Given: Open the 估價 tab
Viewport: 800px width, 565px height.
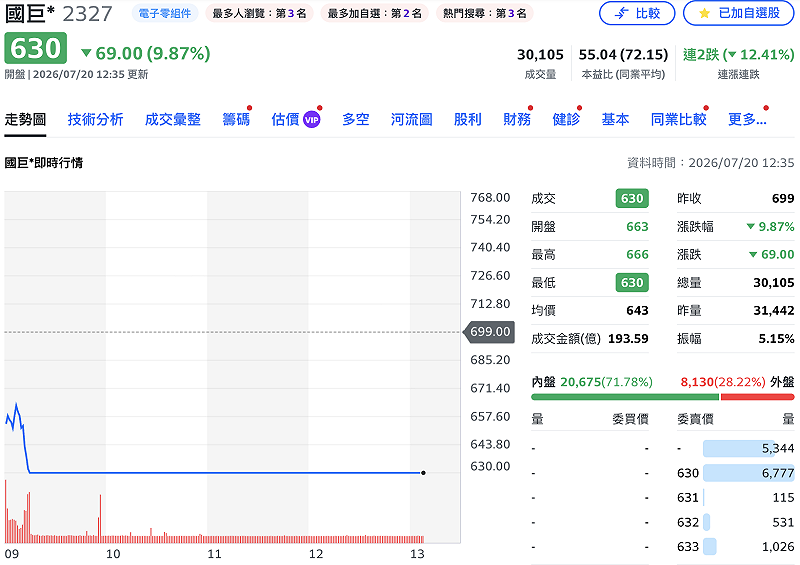Looking at the screenshot, I should click(x=285, y=119).
